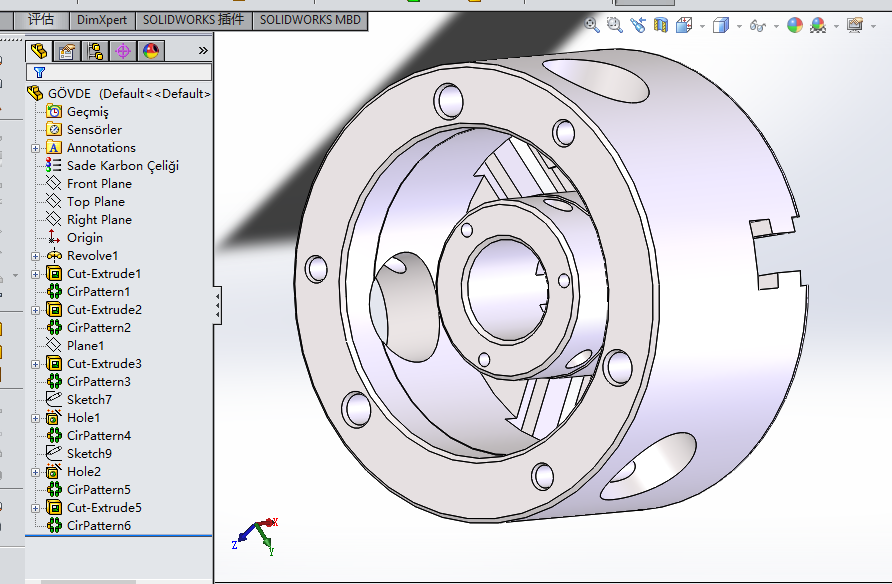
Task: Select the CirPattern4 feature
Action: pos(98,436)
